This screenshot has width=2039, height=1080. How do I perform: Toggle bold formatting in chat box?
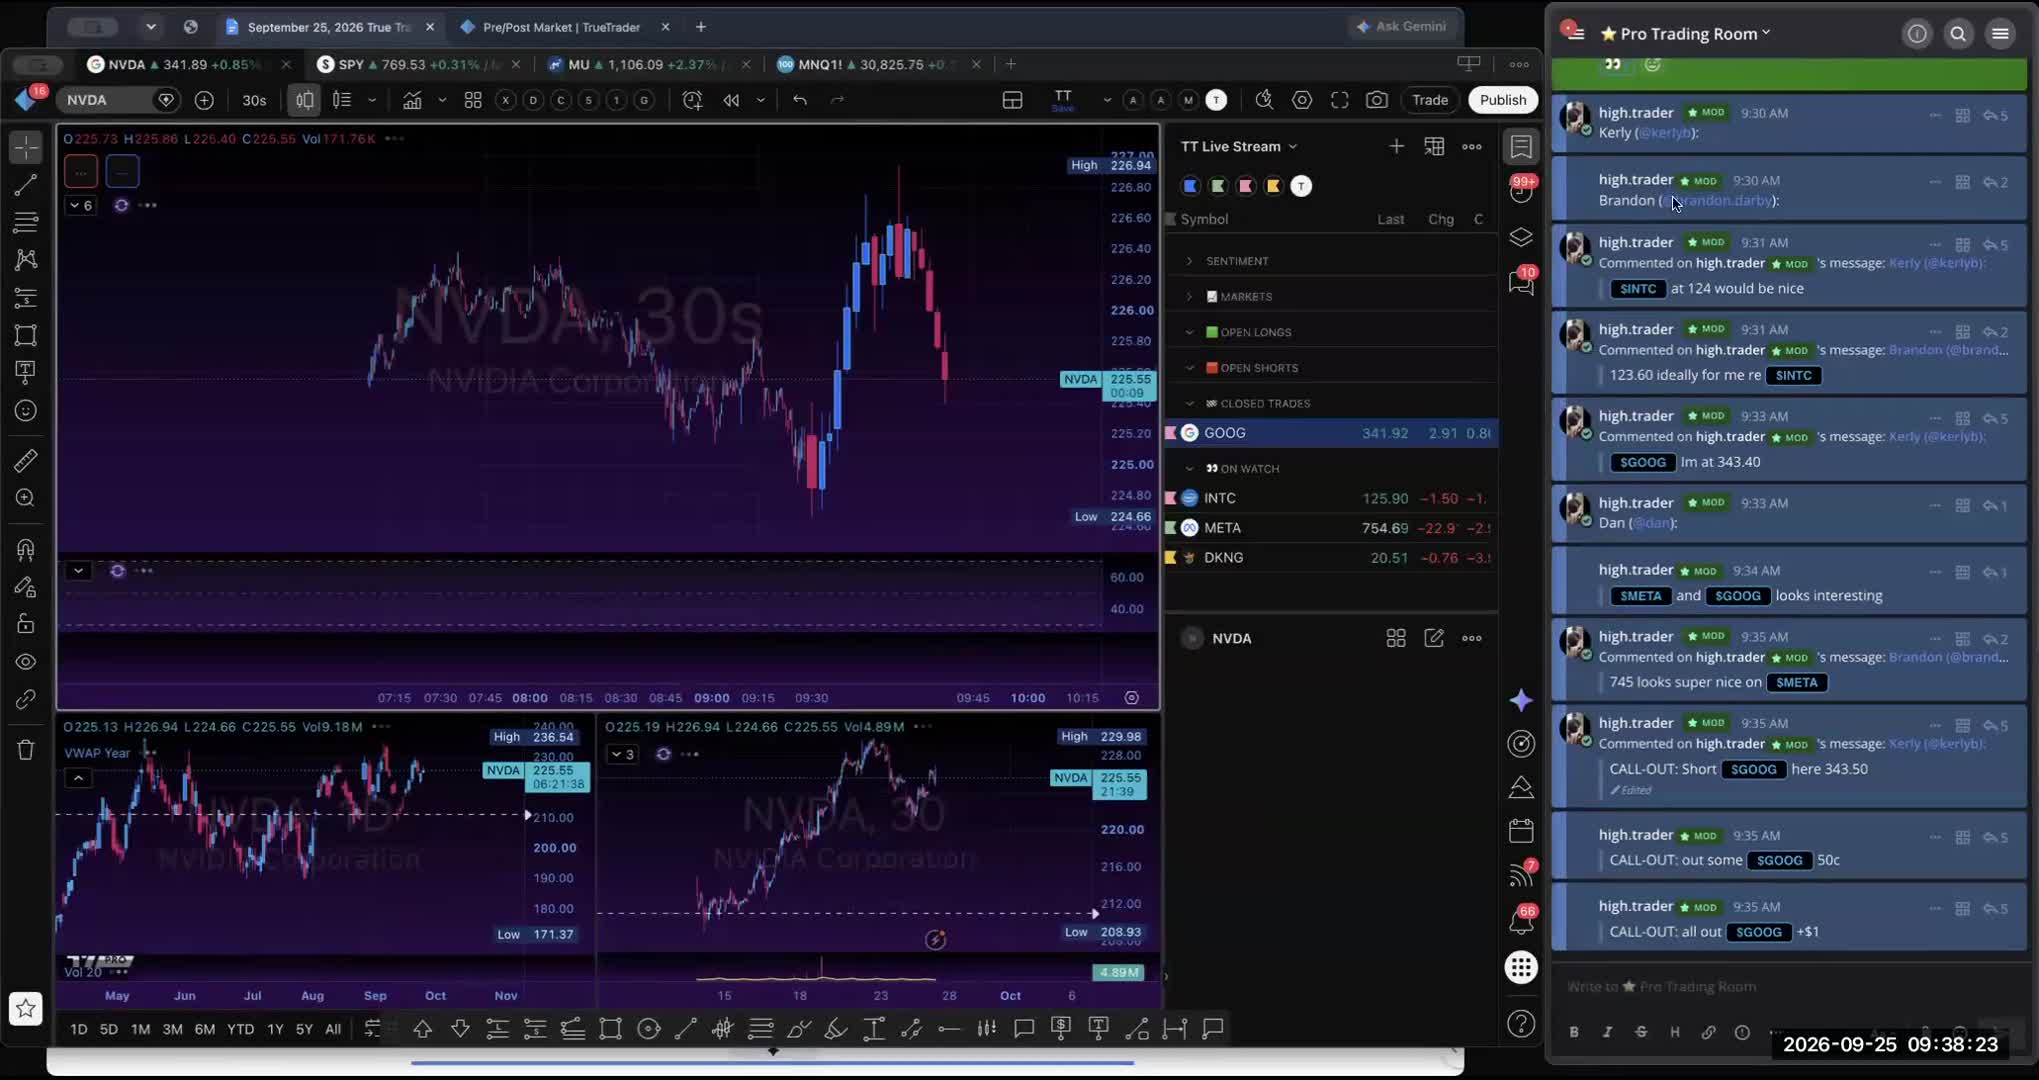tap(1574, 1032)
